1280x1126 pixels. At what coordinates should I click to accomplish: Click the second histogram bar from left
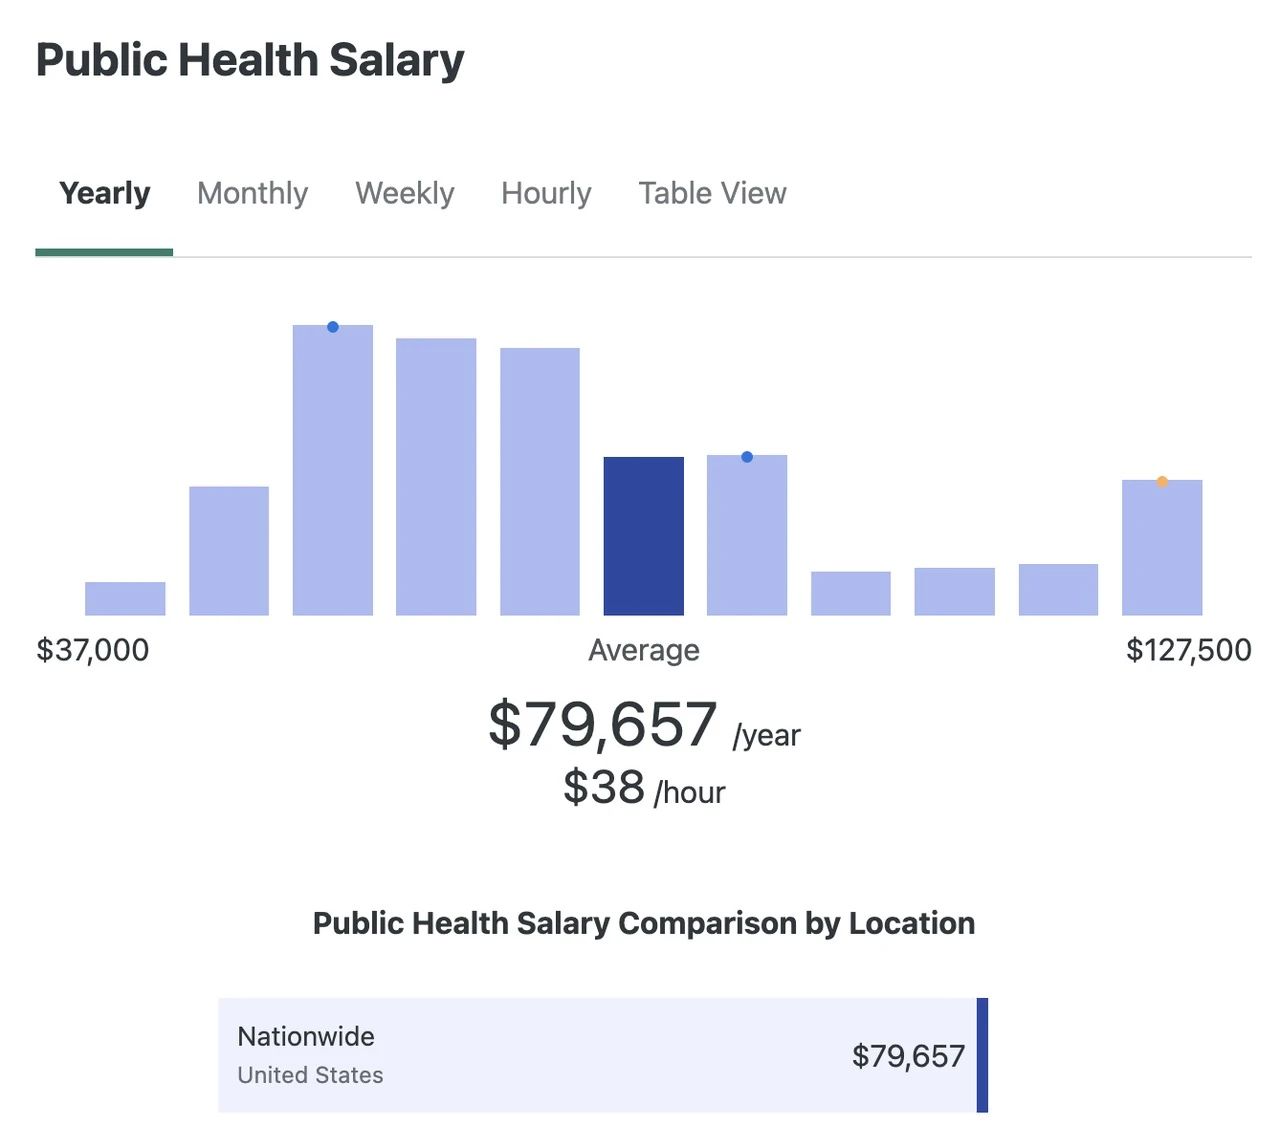pos(229,551)
